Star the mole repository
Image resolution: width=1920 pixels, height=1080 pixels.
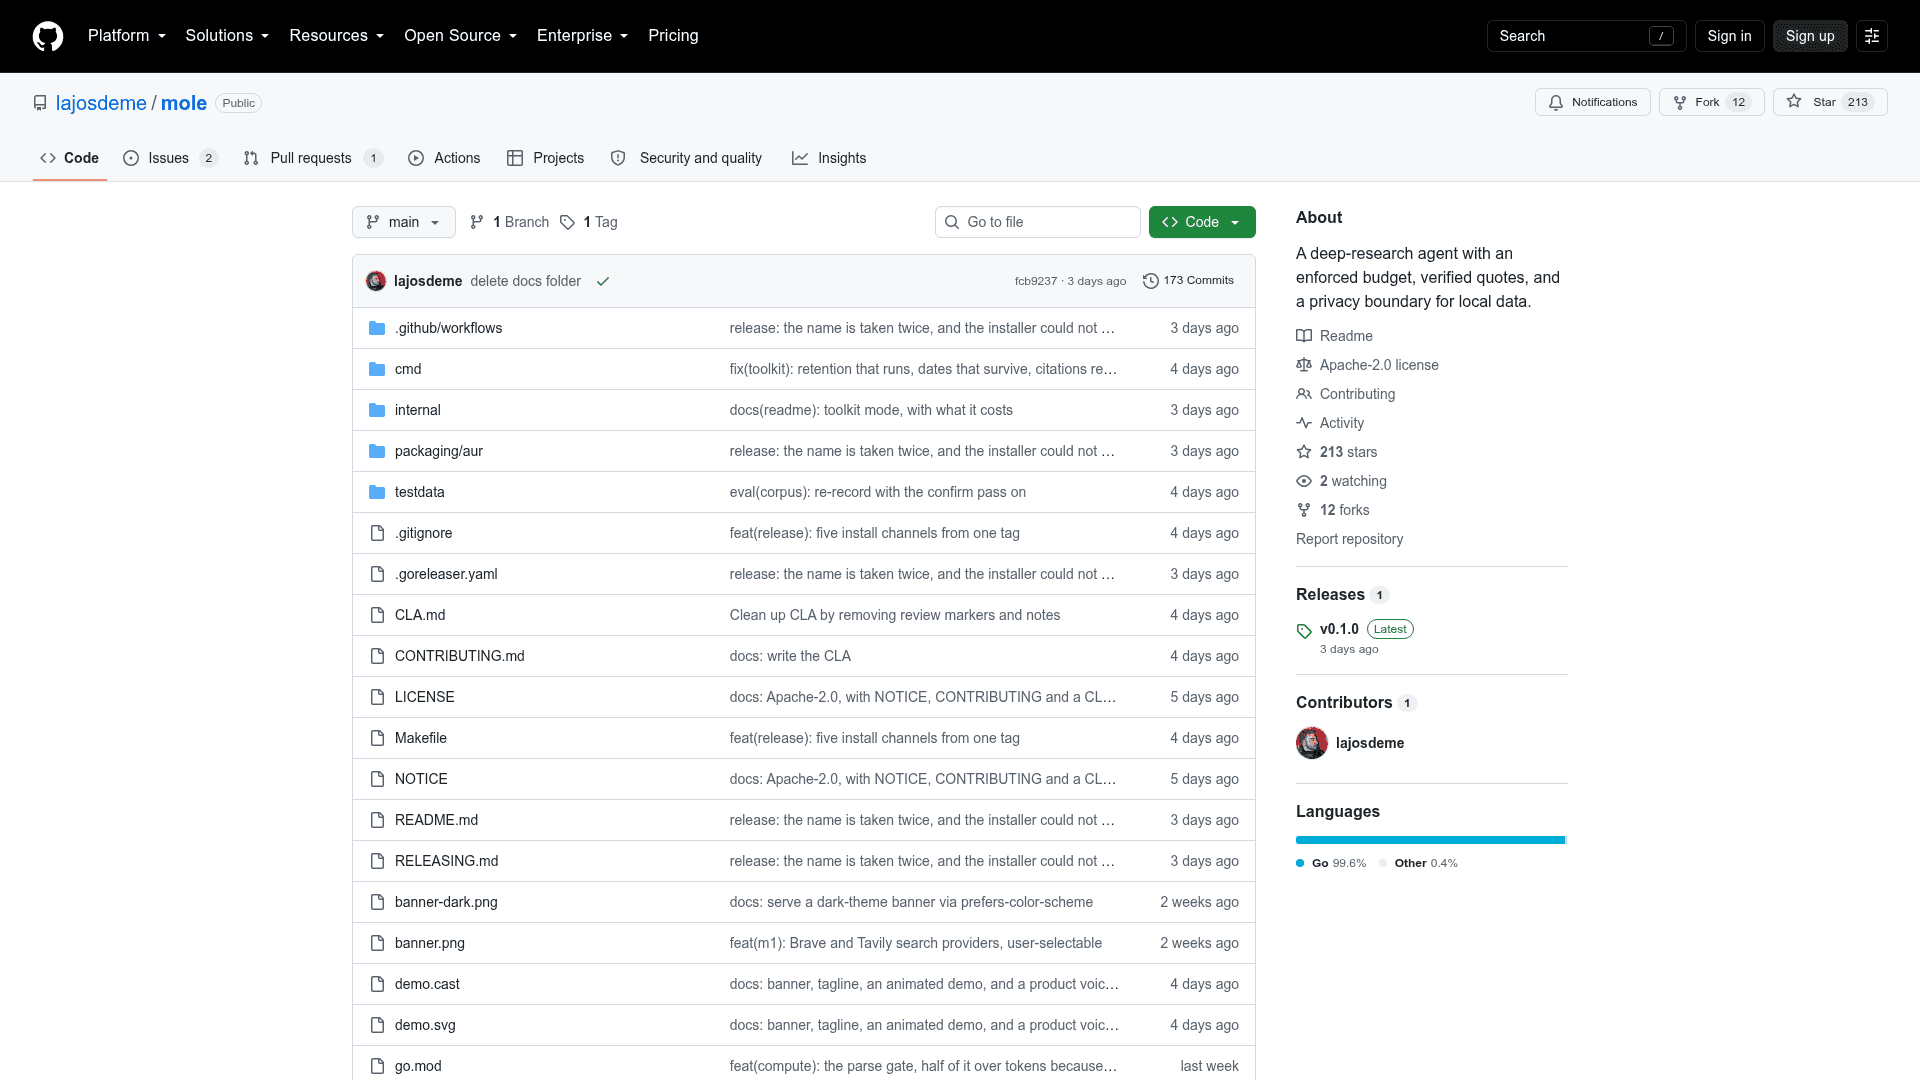click(1830, 102)
